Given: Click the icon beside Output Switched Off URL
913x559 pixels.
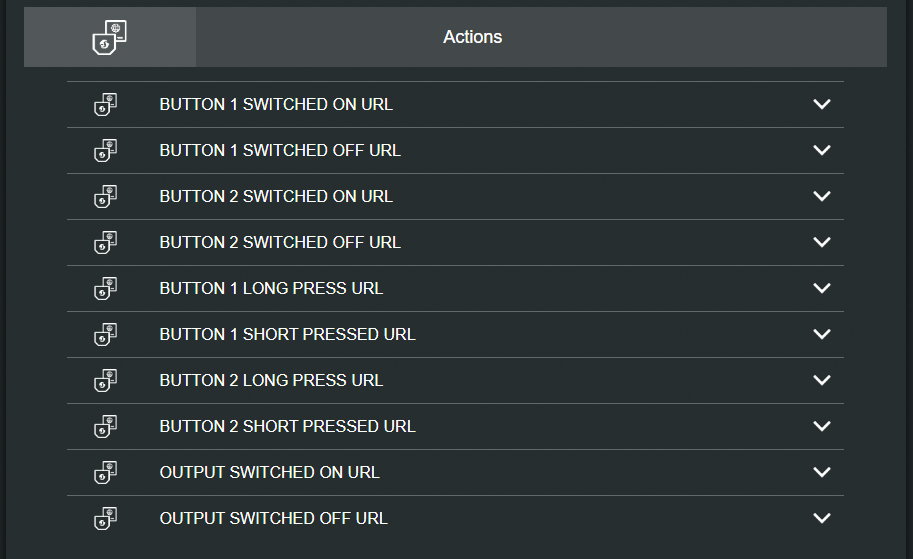Looking at the screenshot, I should click(x=105, y=518).
